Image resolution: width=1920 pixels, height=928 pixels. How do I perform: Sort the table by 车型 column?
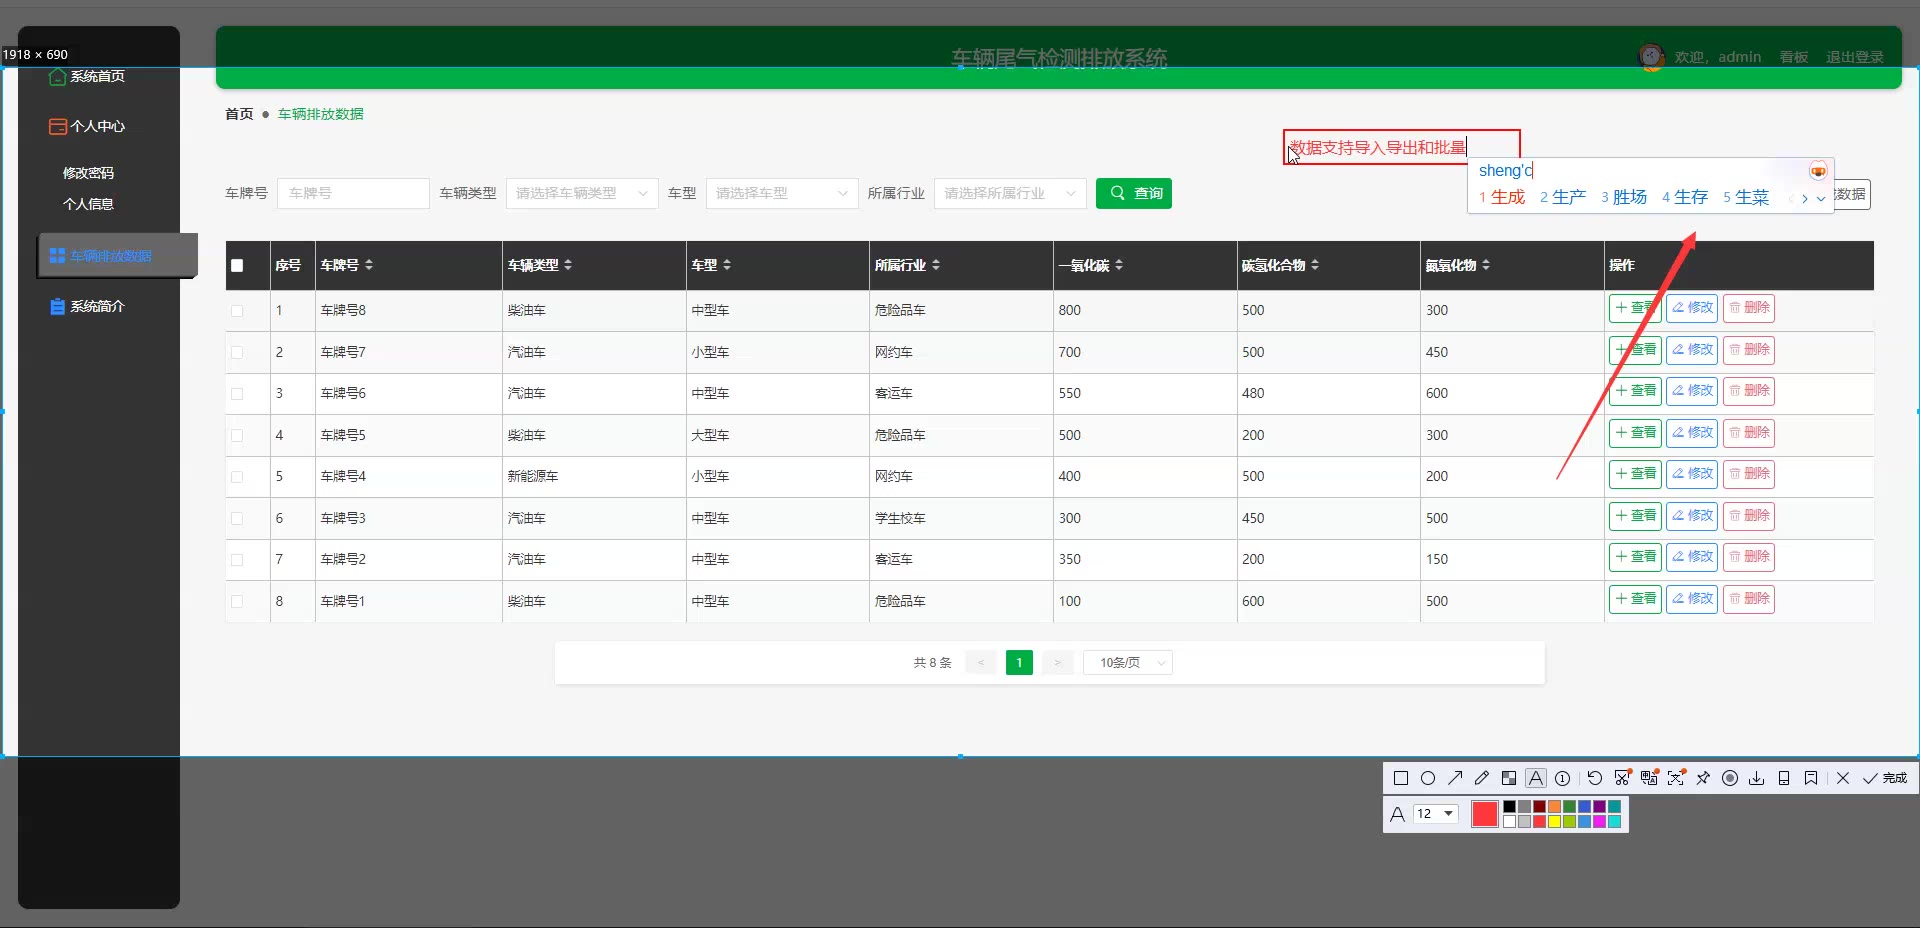[x=727, y=265]
